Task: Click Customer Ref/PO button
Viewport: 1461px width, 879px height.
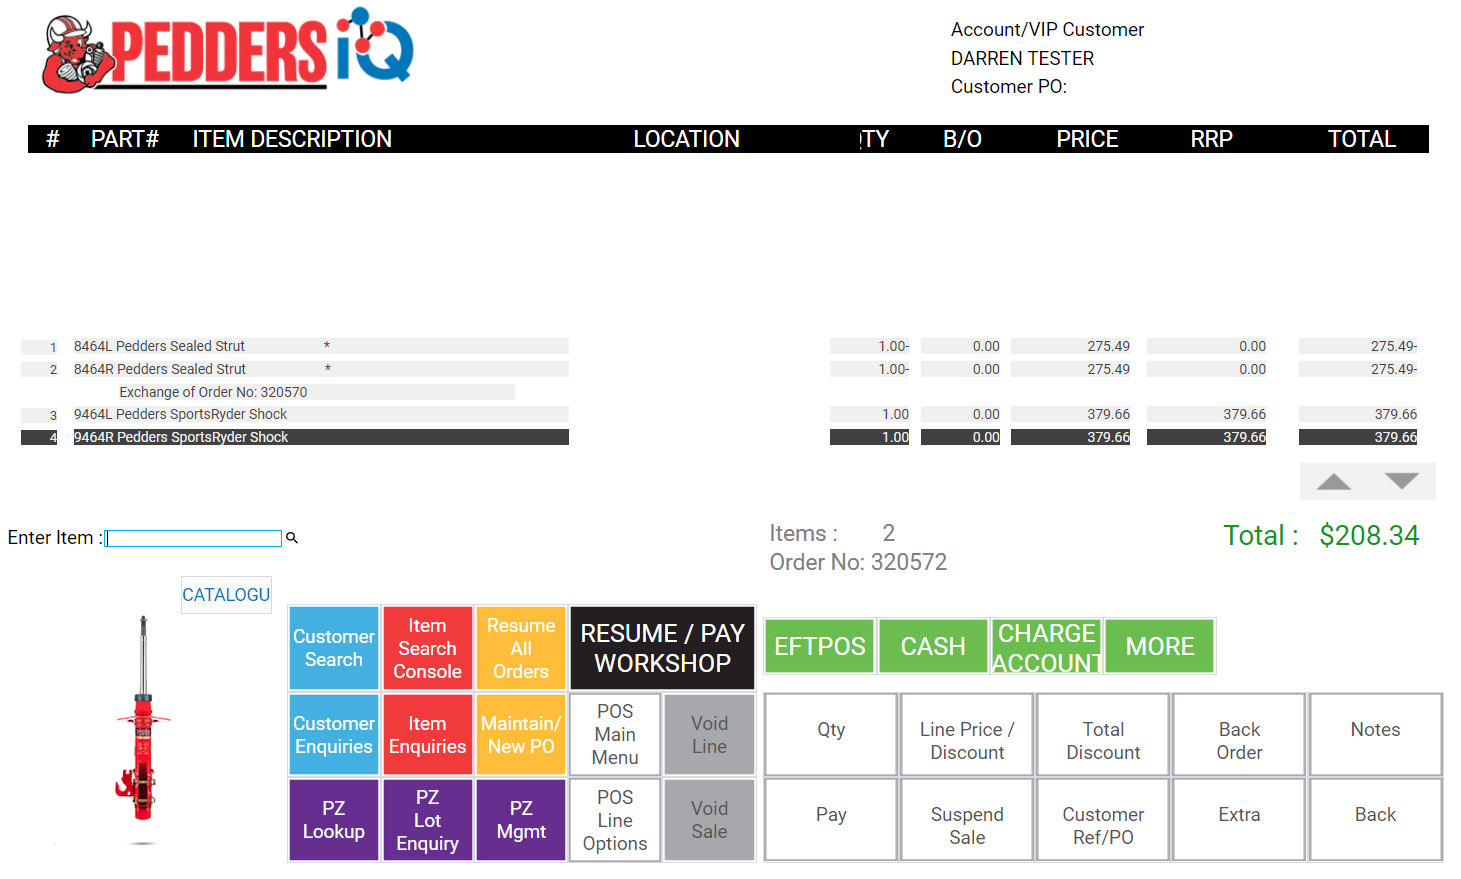Action: pyautogui.click(x=1103, y=820)
